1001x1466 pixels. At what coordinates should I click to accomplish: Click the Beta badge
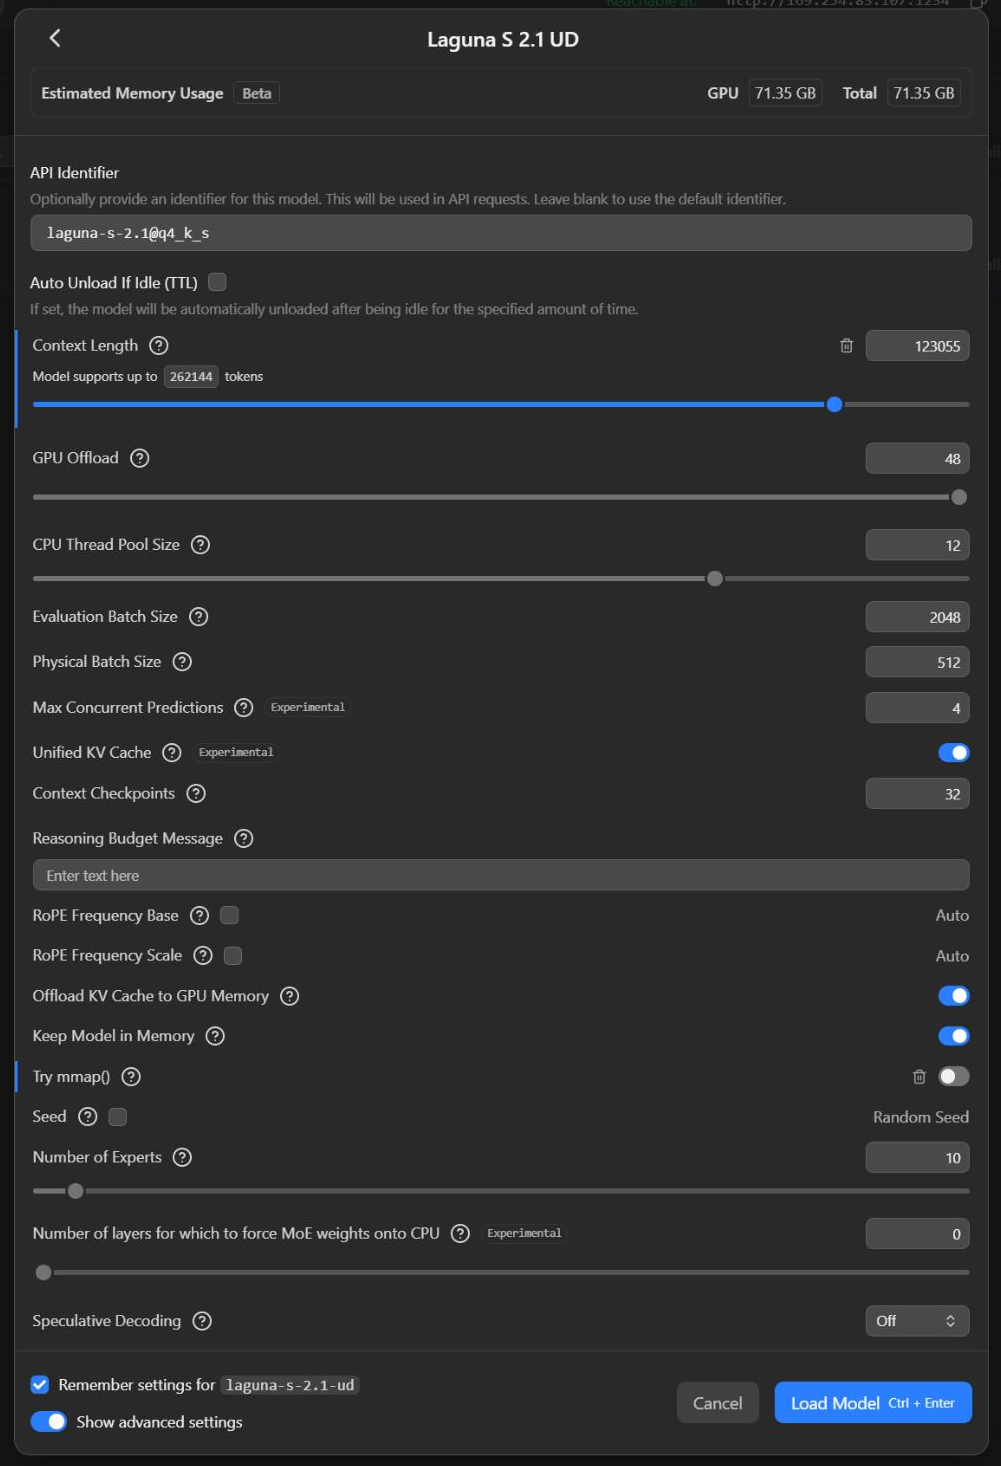pos(257,93)
